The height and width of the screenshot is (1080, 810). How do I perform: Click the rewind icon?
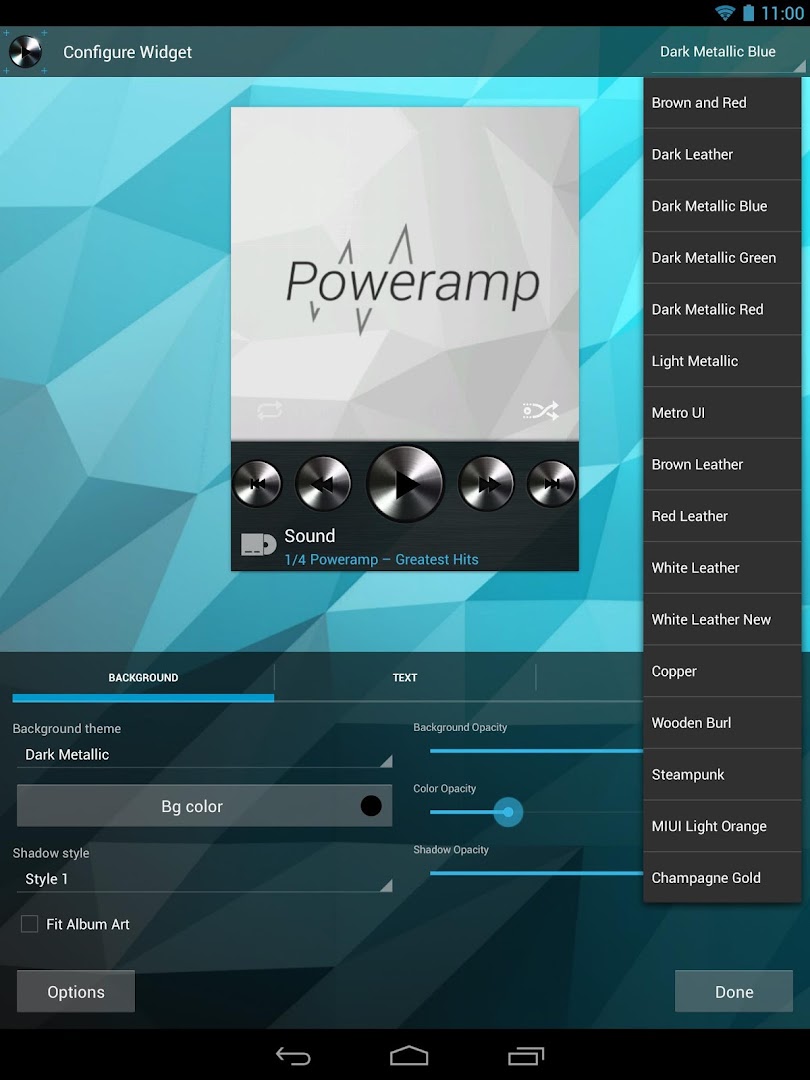pos(322,483)
